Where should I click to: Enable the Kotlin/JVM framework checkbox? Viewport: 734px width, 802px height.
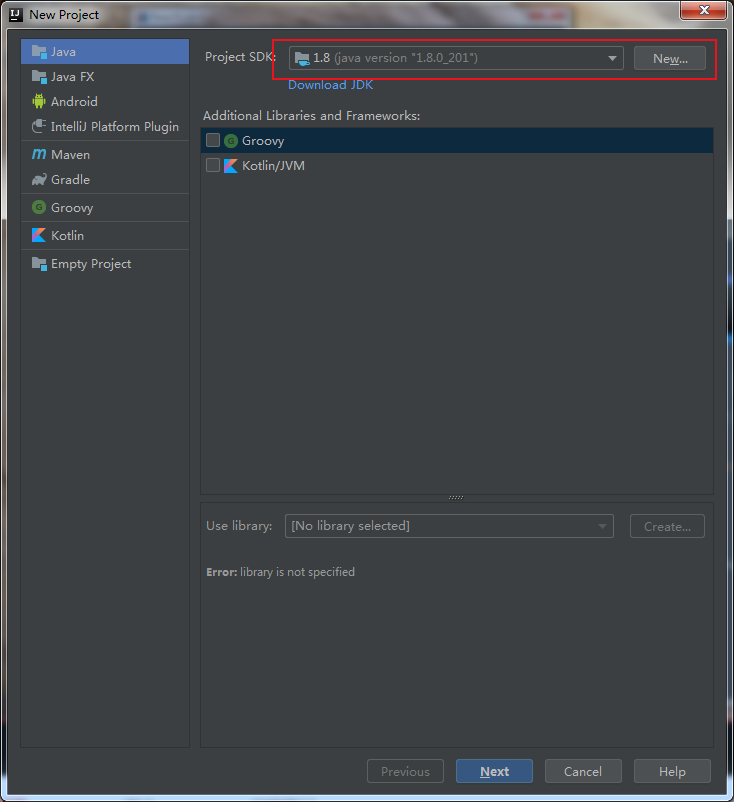tap(213, 165)
